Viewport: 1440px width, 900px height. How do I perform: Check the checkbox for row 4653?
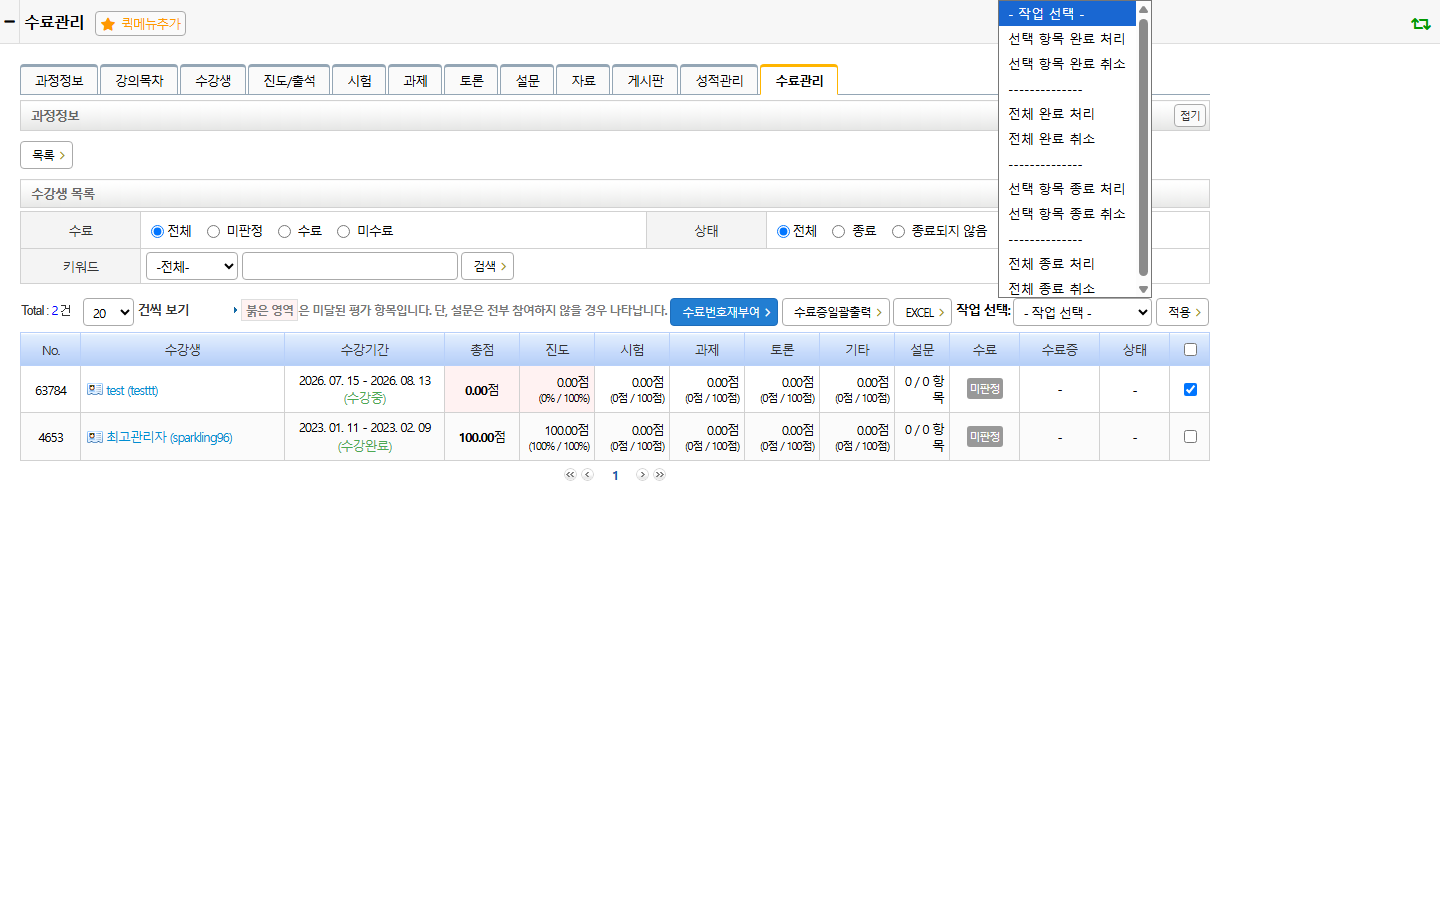tap(1190, 436)
